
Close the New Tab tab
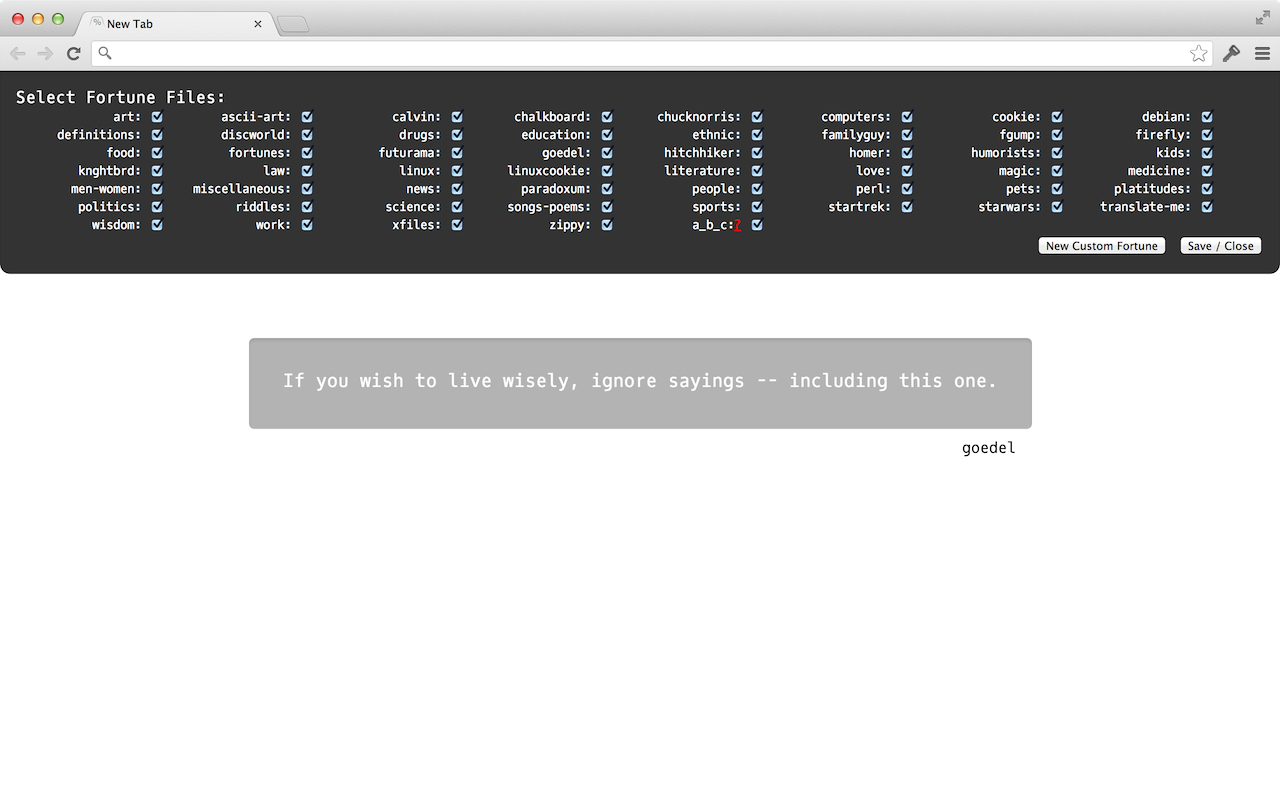pos(258,24)
